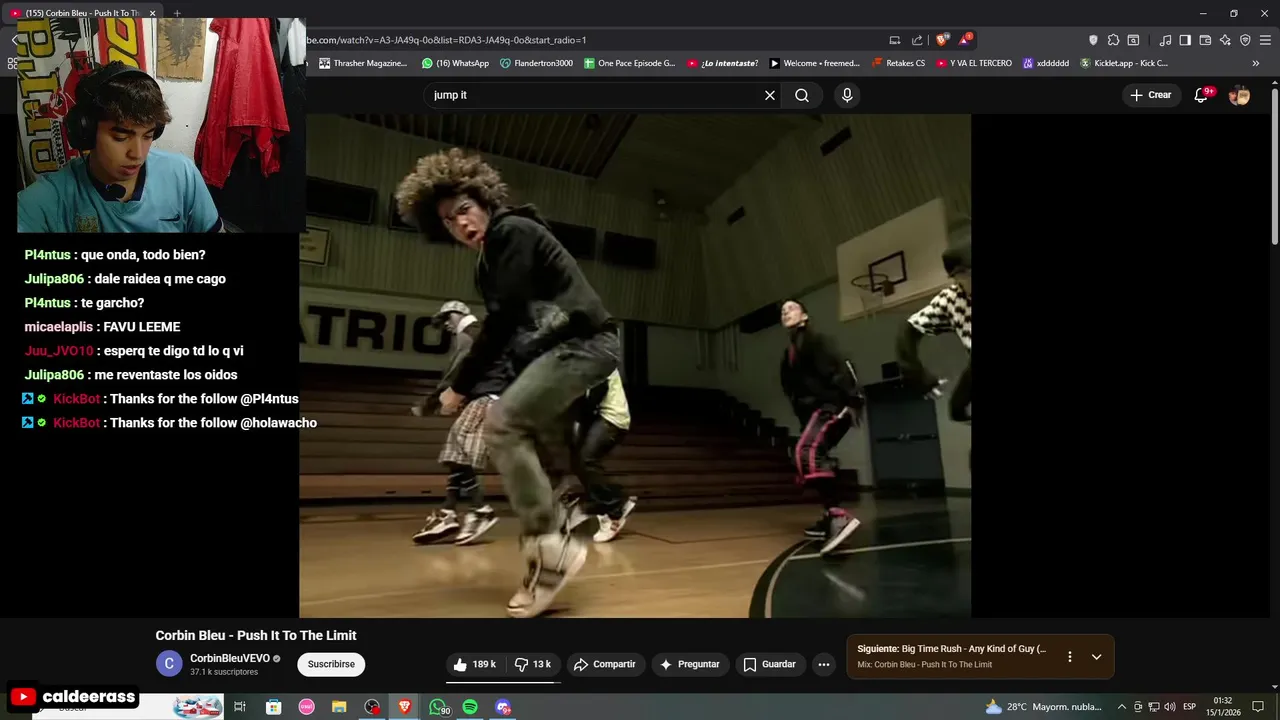Open the ¡Lo intentaste! bookmark
The image size is (1280, 720).
click(723, 63)
